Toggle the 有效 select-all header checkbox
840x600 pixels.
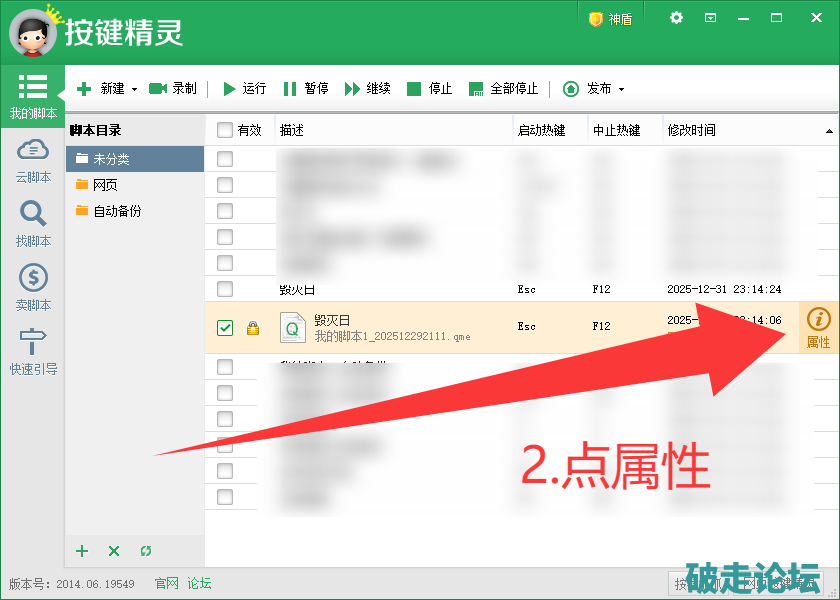click(x=225, y=130)
